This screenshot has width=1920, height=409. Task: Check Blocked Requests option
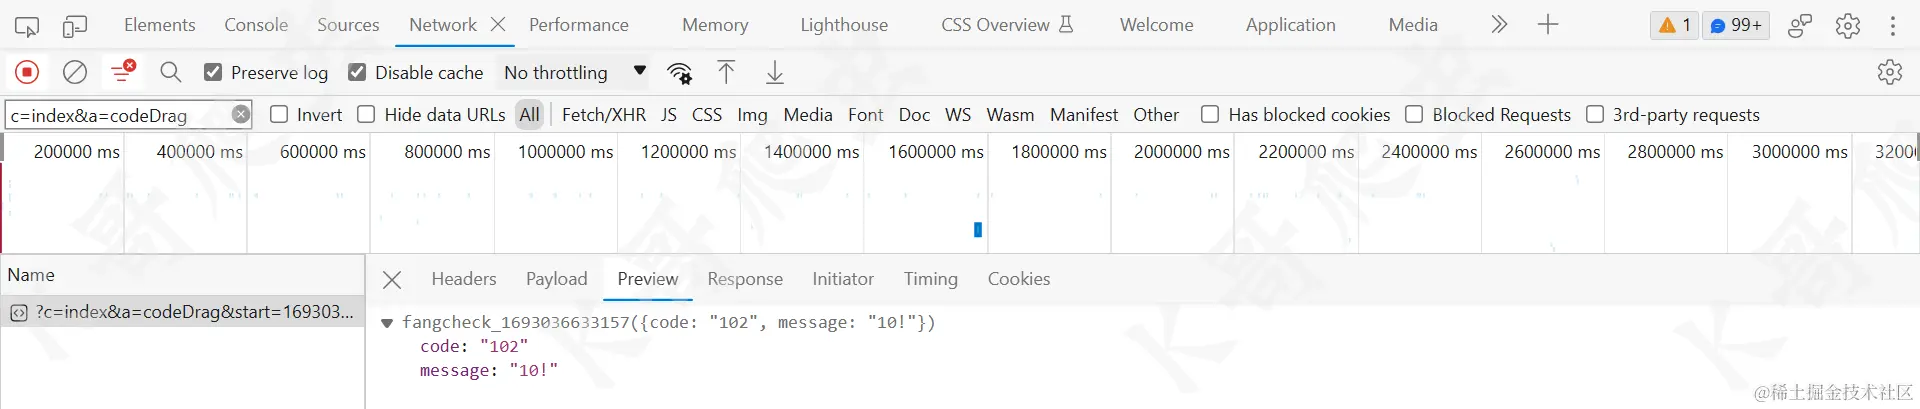1414,114
